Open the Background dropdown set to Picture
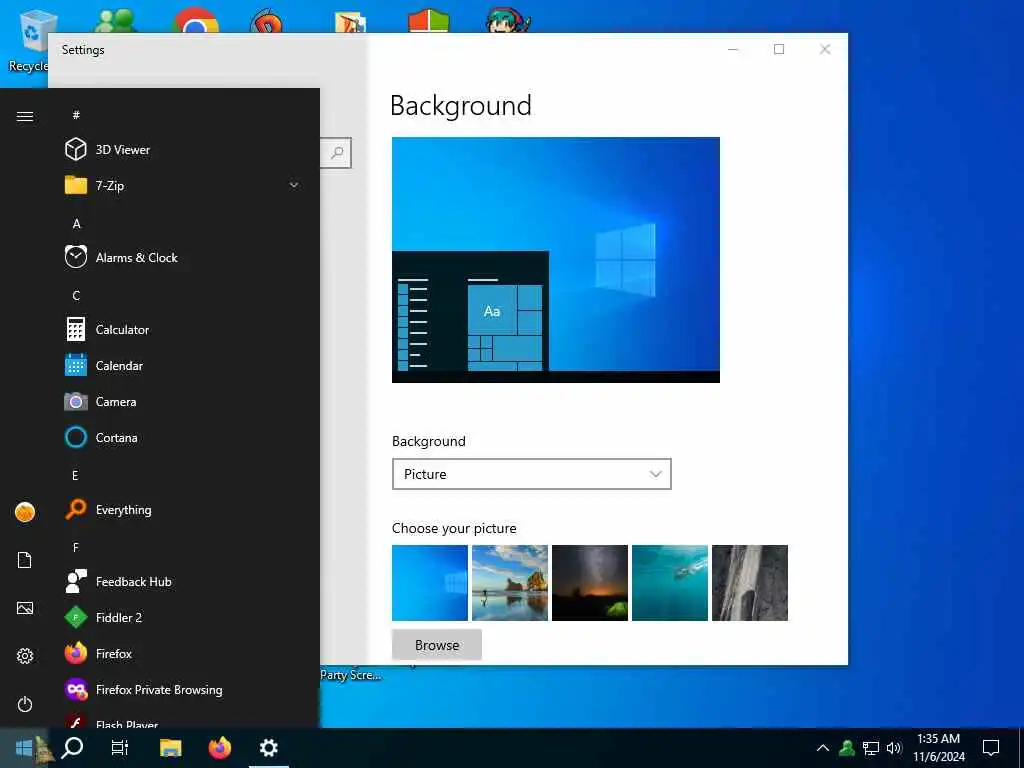 532,474
